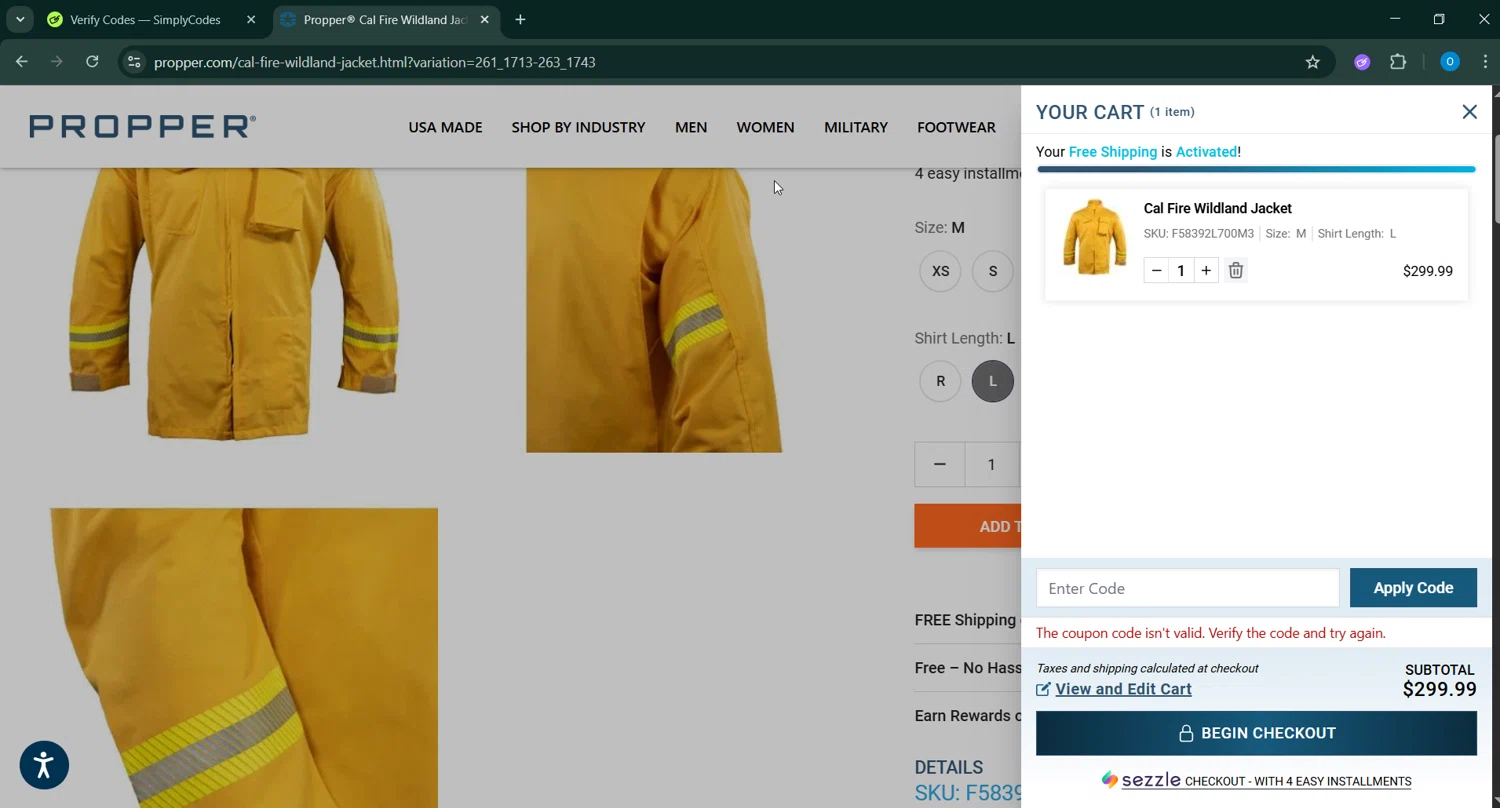Select size XS
This screenshot has width=1500, height=808.
940,271
